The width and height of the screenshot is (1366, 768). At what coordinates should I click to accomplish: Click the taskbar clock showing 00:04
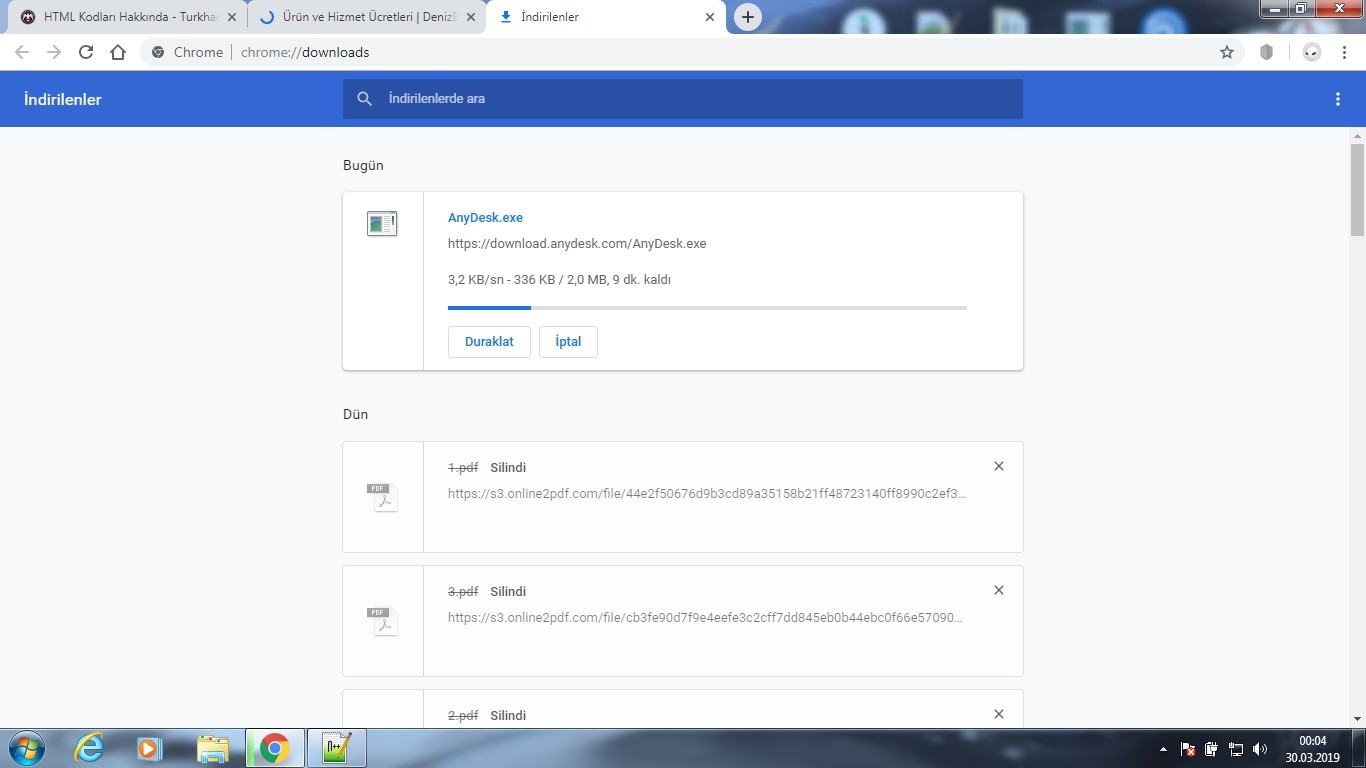tap(1312, 749)
